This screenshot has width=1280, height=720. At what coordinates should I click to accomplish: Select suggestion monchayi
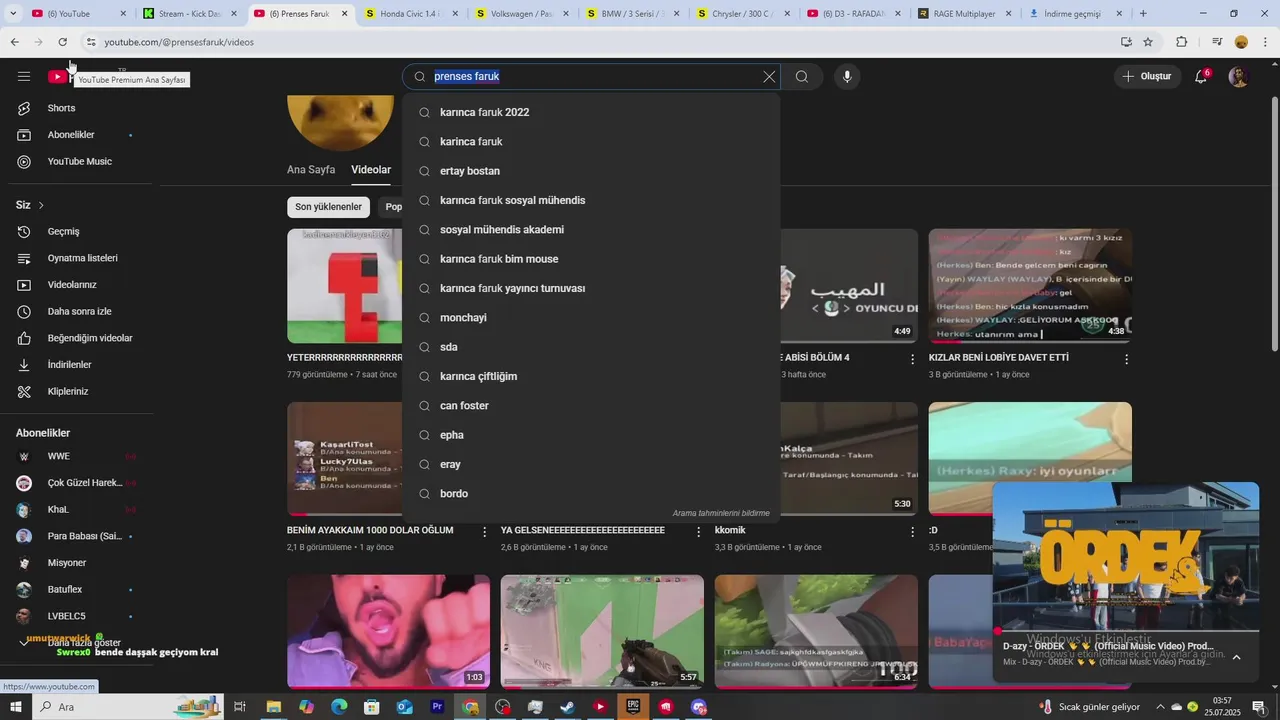coord(591,318)
